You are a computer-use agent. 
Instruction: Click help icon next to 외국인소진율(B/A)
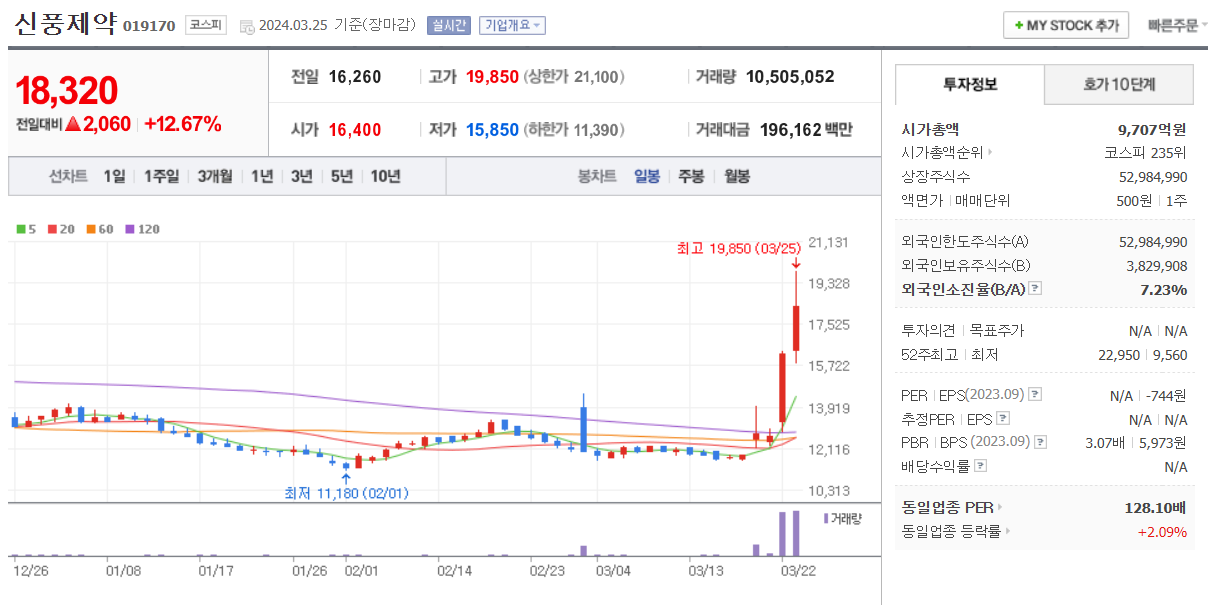[x=1035, y=289]
